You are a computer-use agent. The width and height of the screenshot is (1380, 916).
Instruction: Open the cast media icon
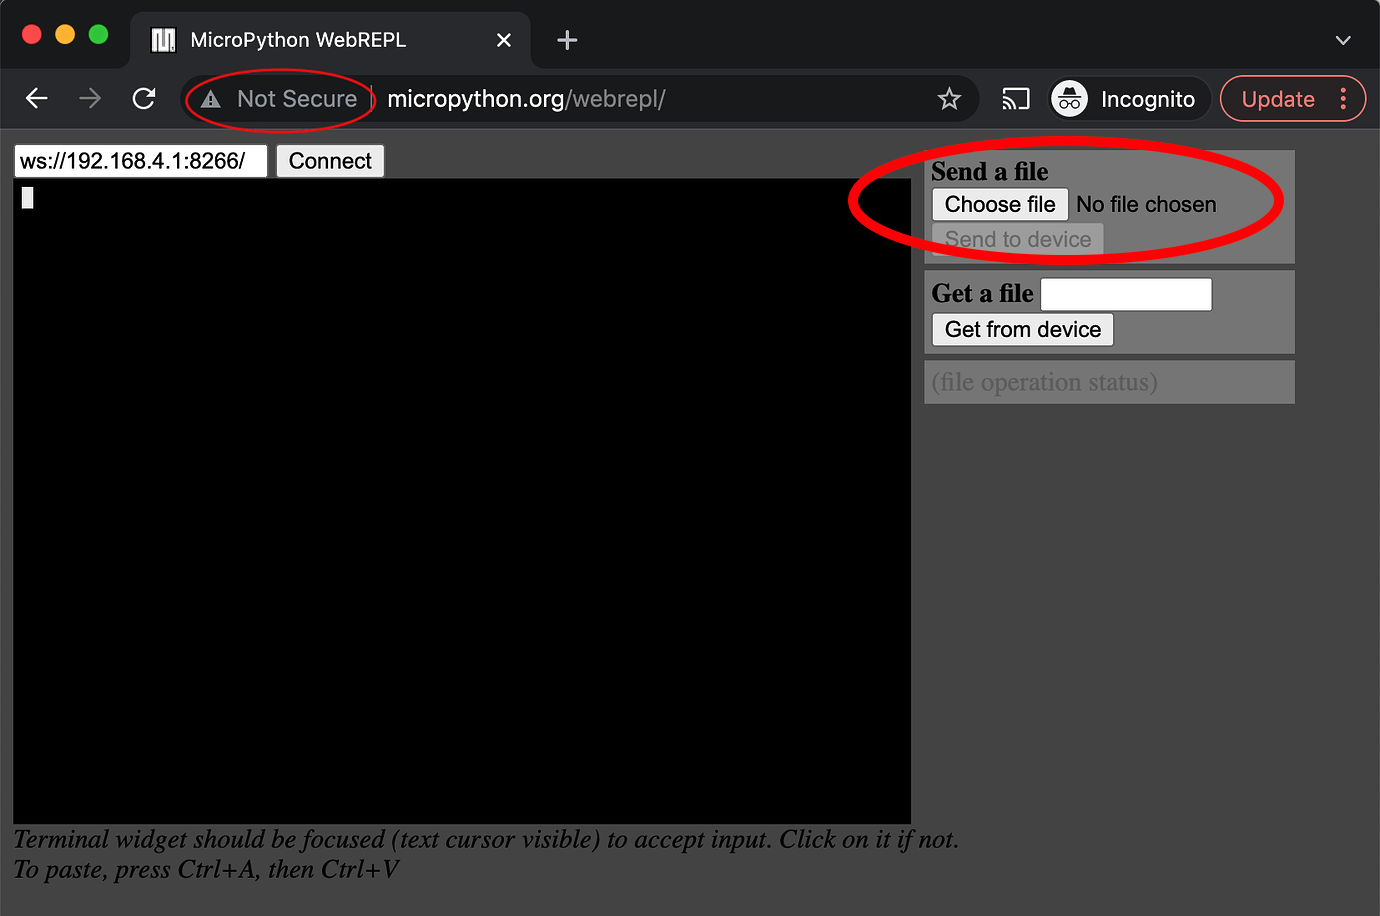coord(1015,99)
